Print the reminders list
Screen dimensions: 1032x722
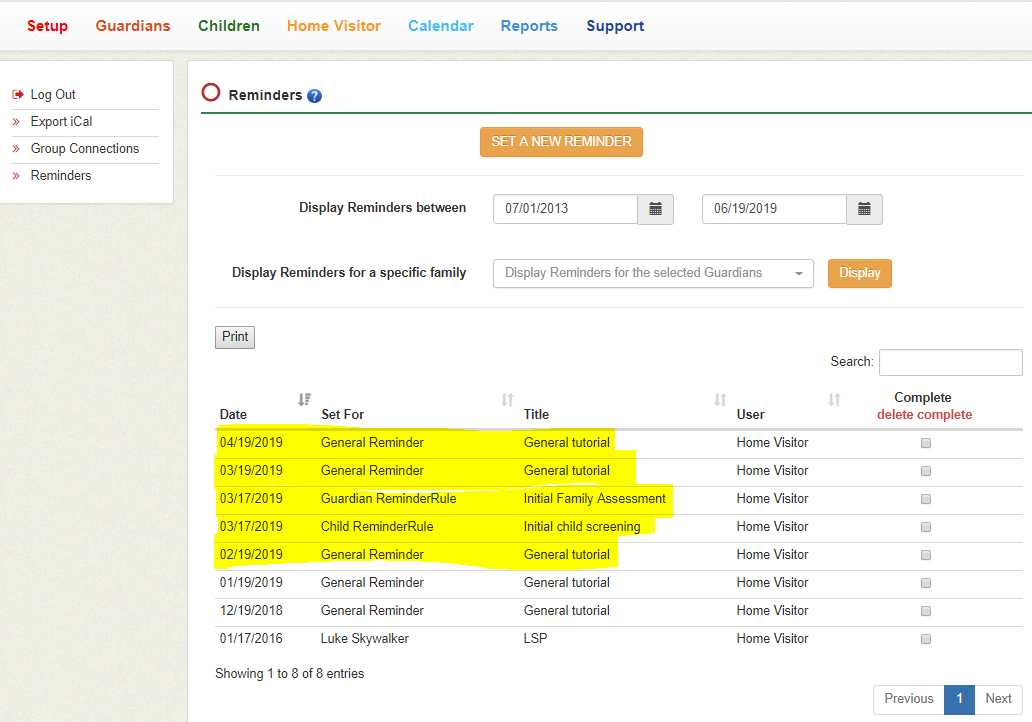tap(235, 337)
